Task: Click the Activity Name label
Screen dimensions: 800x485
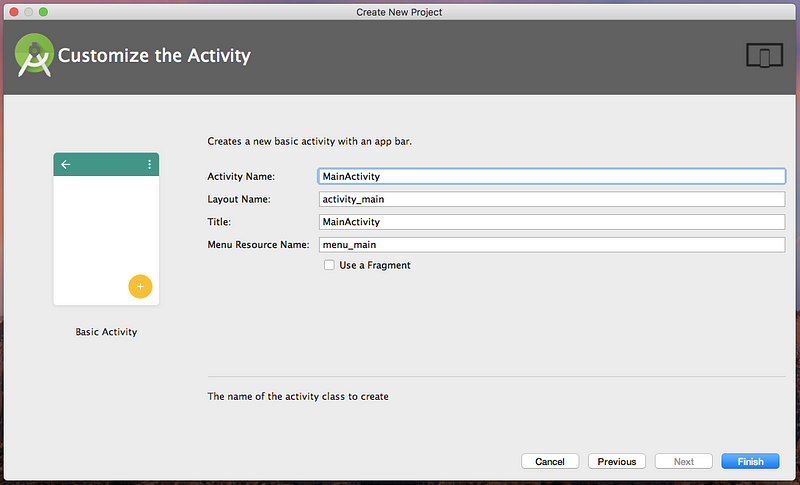Action: (x=241, y=176)
